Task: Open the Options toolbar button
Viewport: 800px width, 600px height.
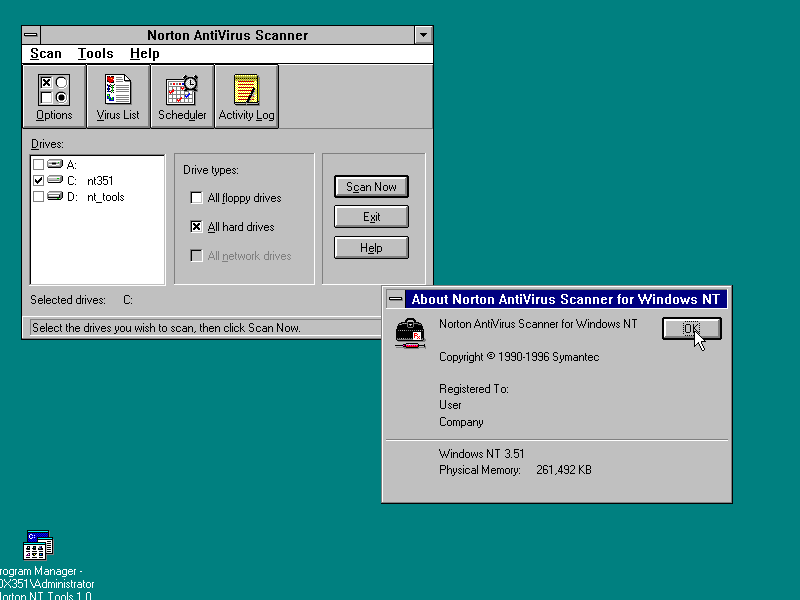Action: coord(54,96)
